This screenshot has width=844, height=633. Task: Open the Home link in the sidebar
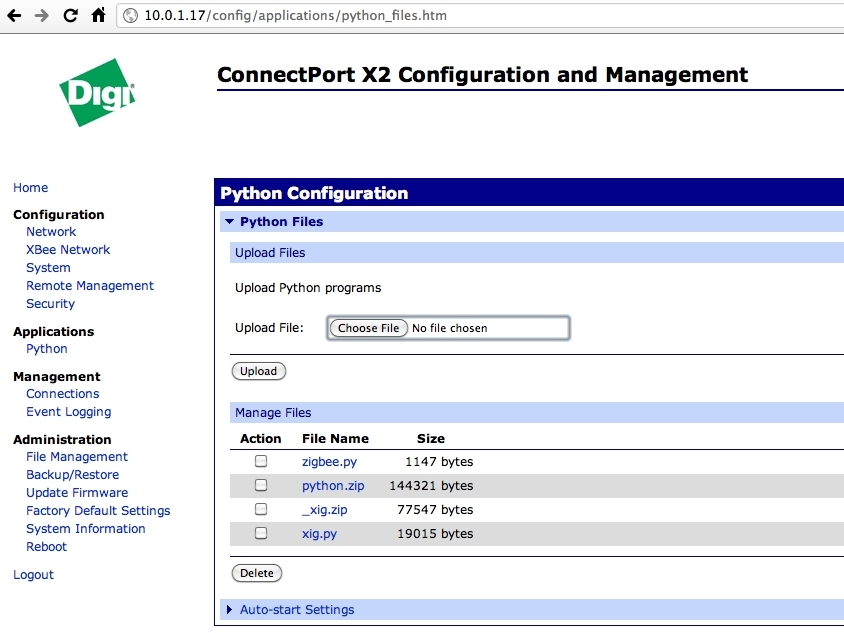pyautogui.click(x=31, y=188)
